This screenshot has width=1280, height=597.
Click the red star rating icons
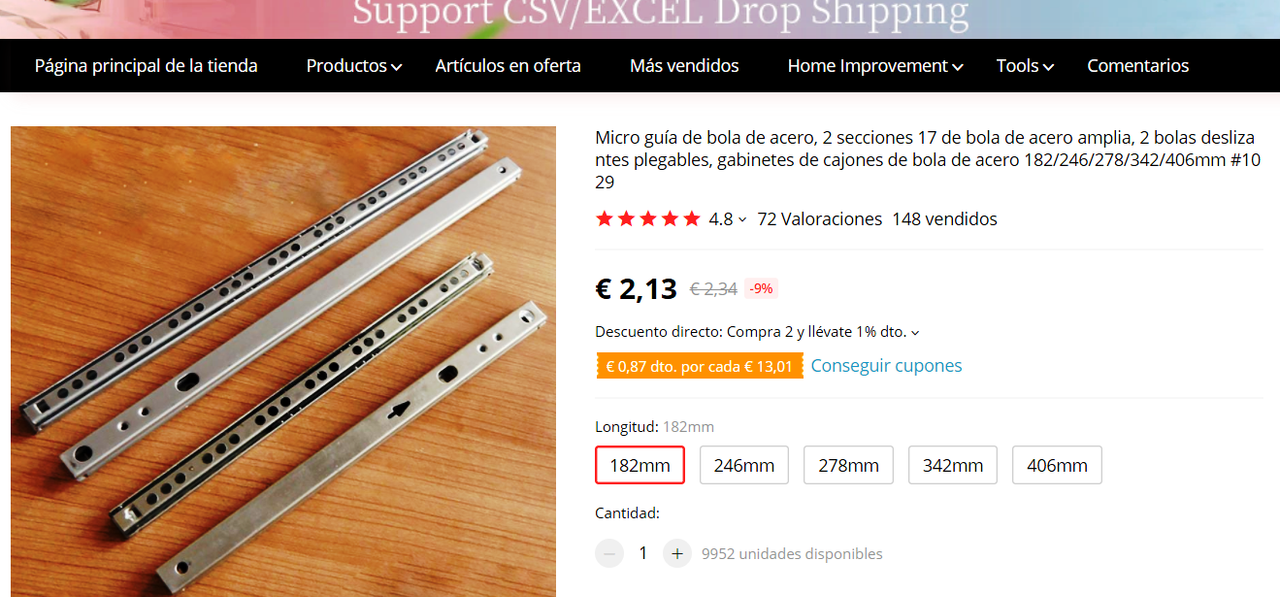648,219
